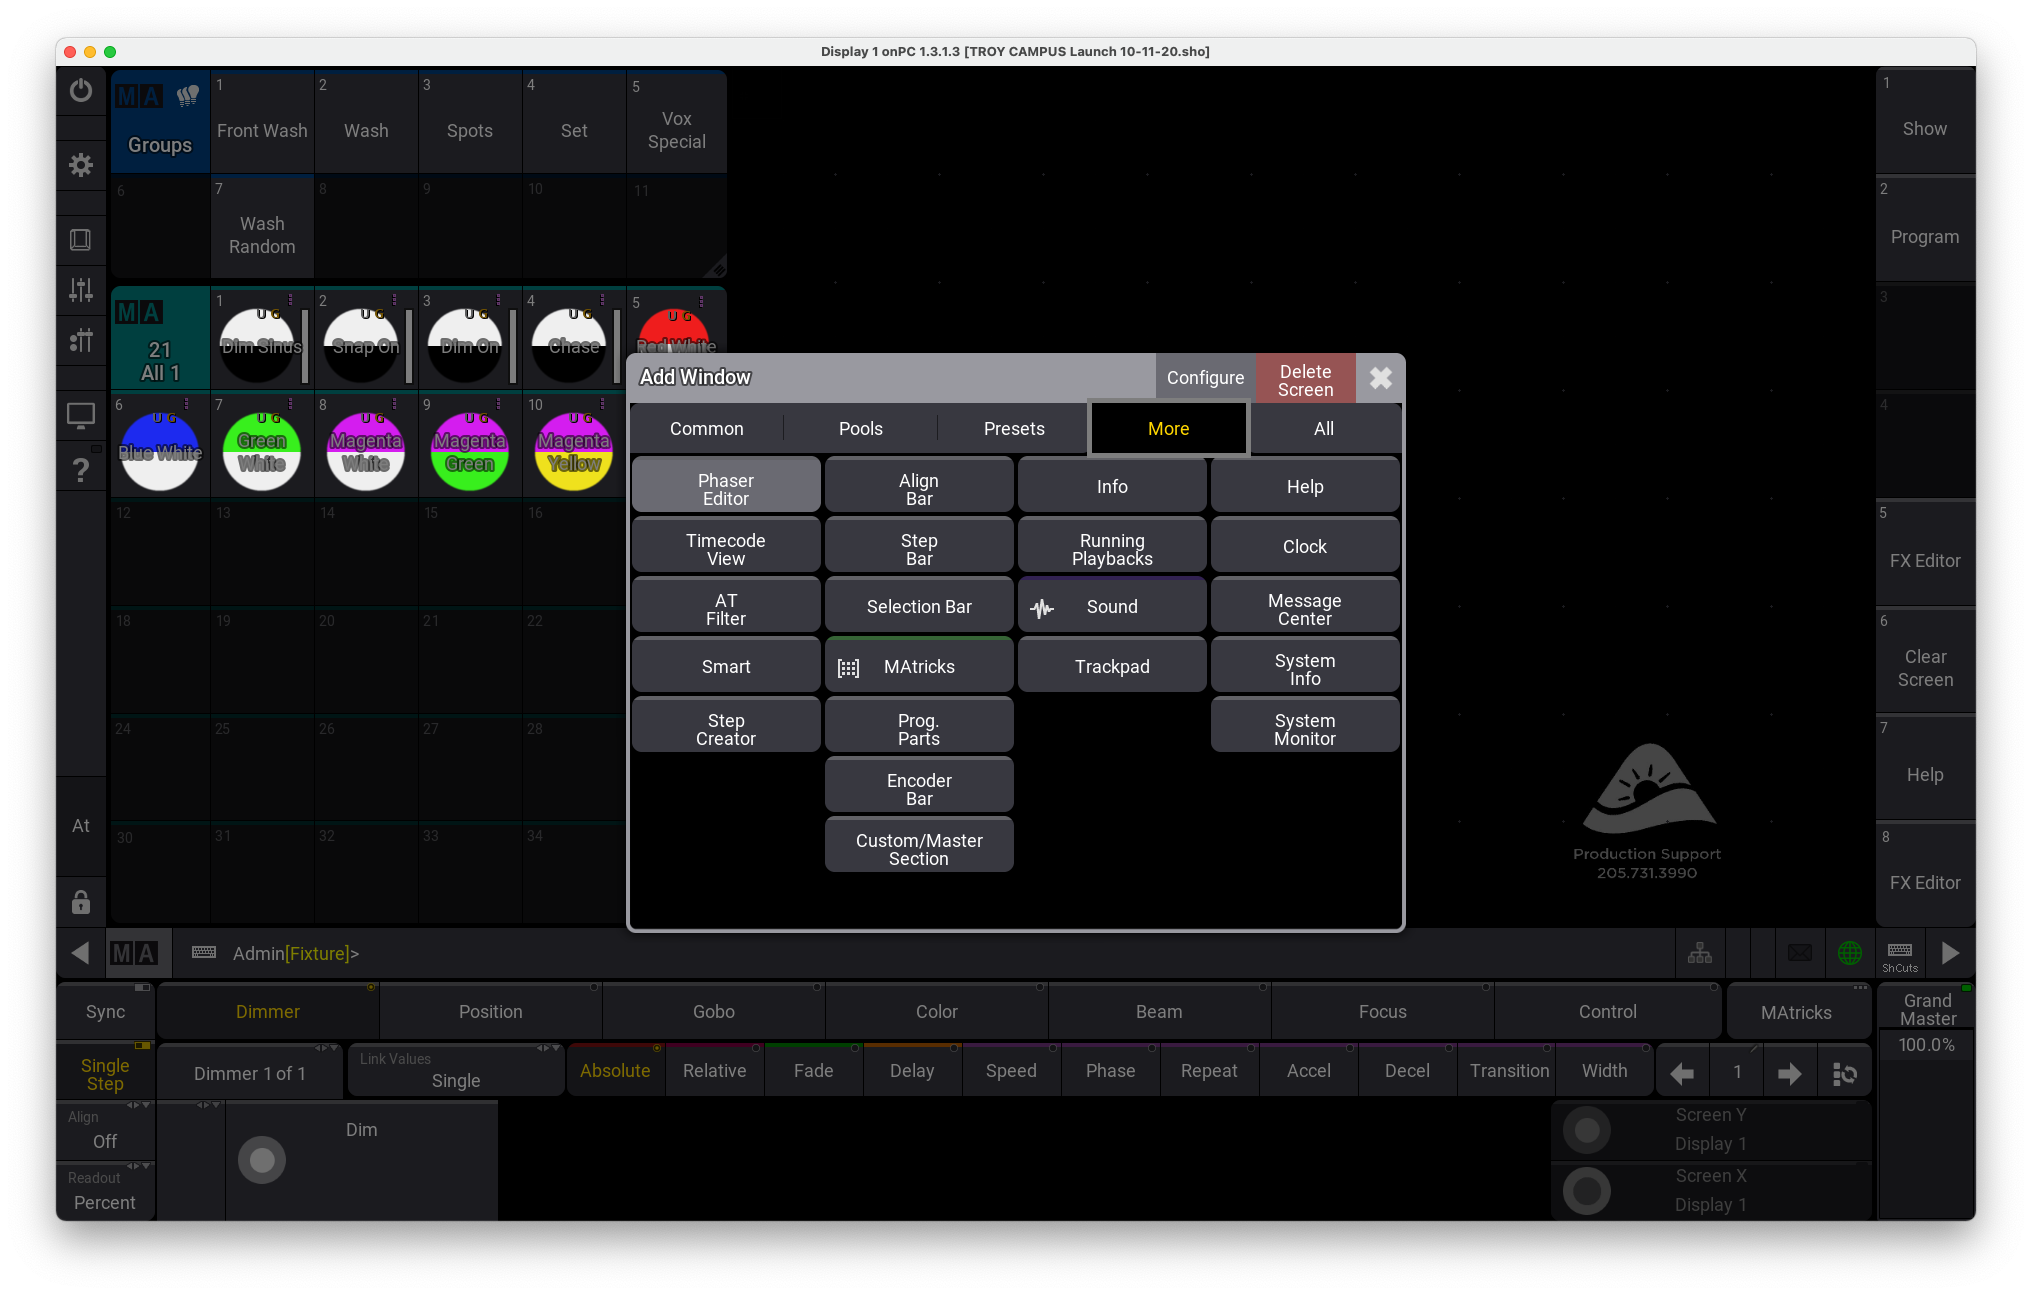Open the Align Off dropdown
This screenshot has height=1295, width=2032.
(x=105, y=1131)
